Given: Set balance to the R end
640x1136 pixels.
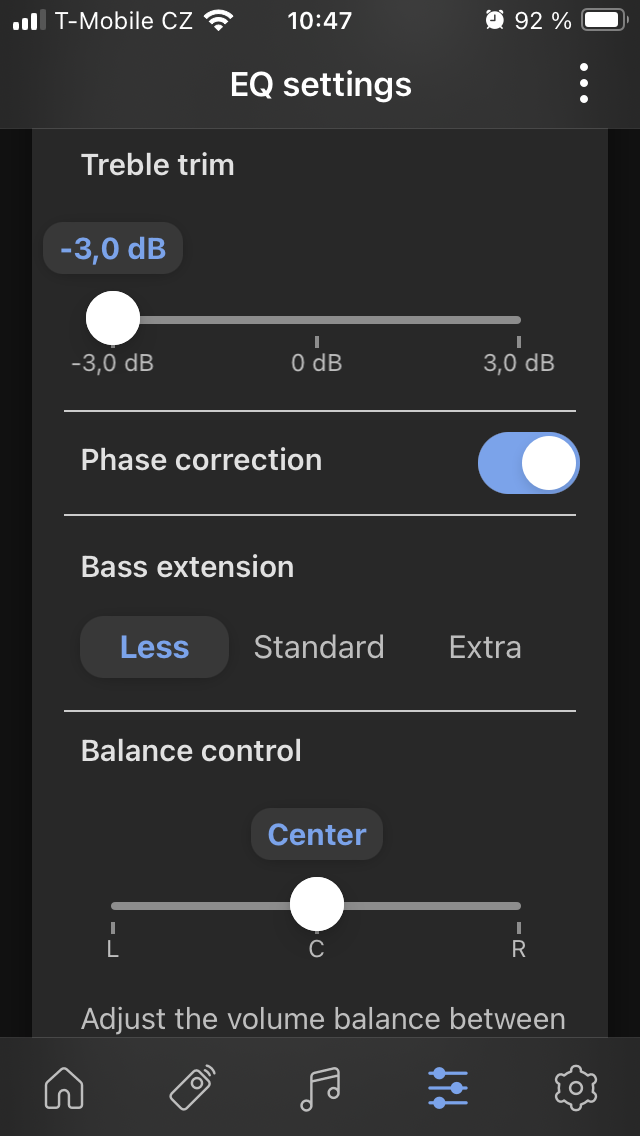Looking at the screenshot, I should pyautogui.click(x=518, y=906).
